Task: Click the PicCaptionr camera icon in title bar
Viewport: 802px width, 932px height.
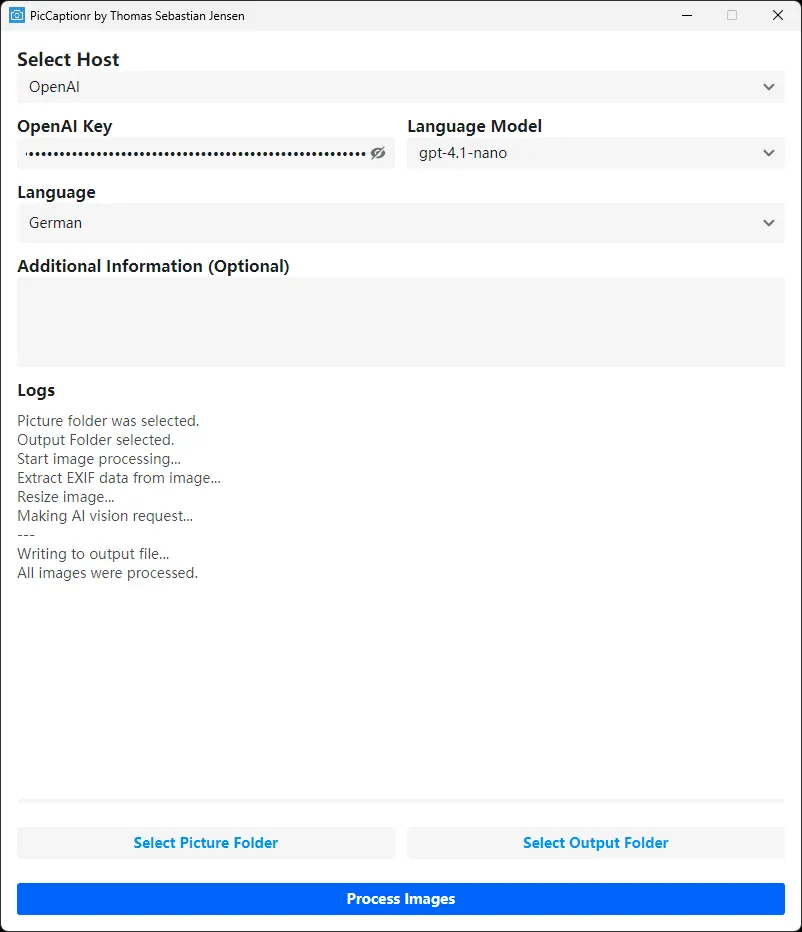Action: click(16, 16)
